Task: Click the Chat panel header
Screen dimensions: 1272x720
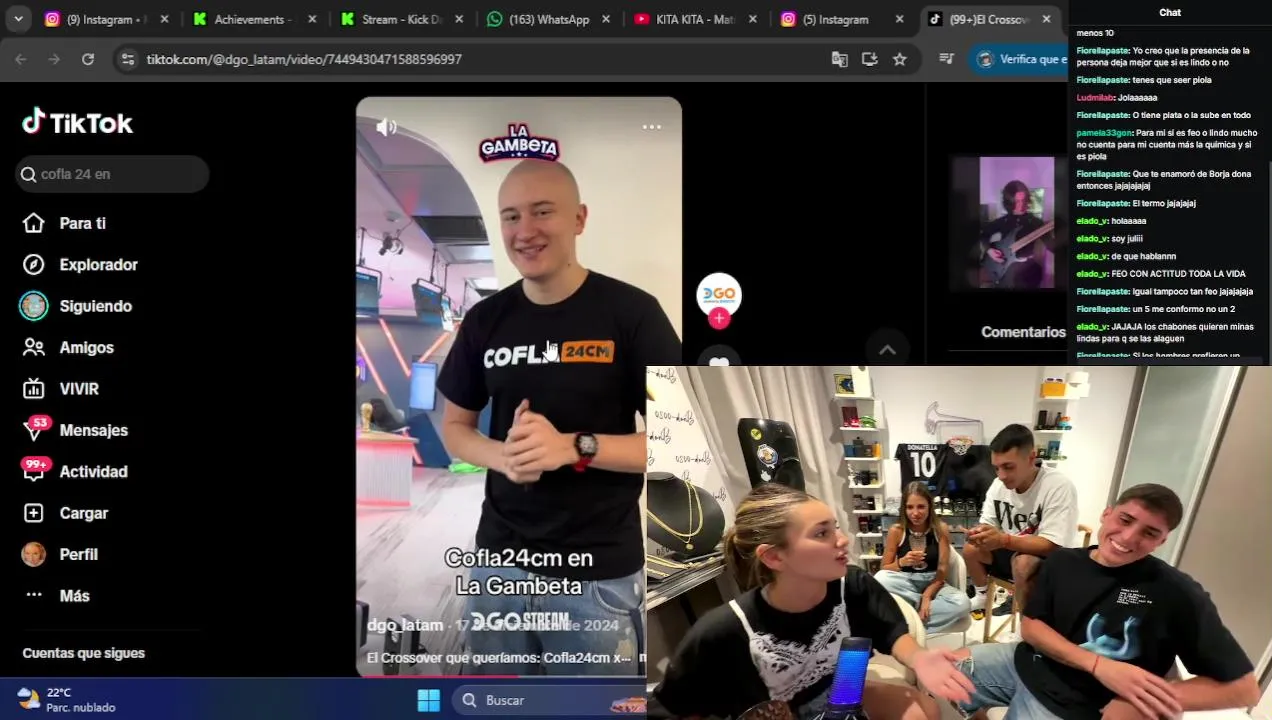Action: (x=1170, y=12)
